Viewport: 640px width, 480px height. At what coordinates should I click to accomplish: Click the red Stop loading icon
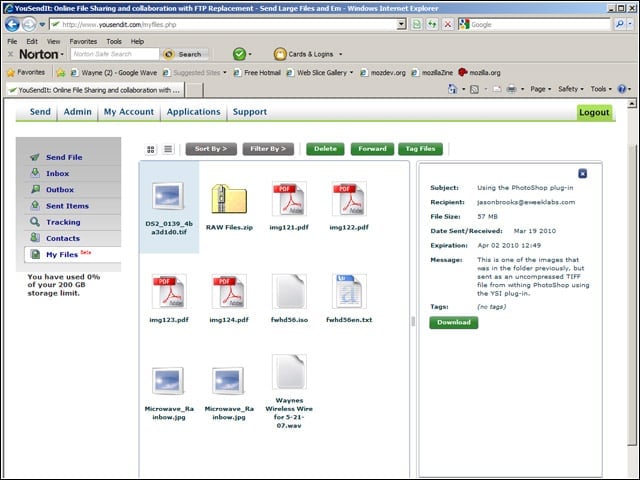click(448, 24)
